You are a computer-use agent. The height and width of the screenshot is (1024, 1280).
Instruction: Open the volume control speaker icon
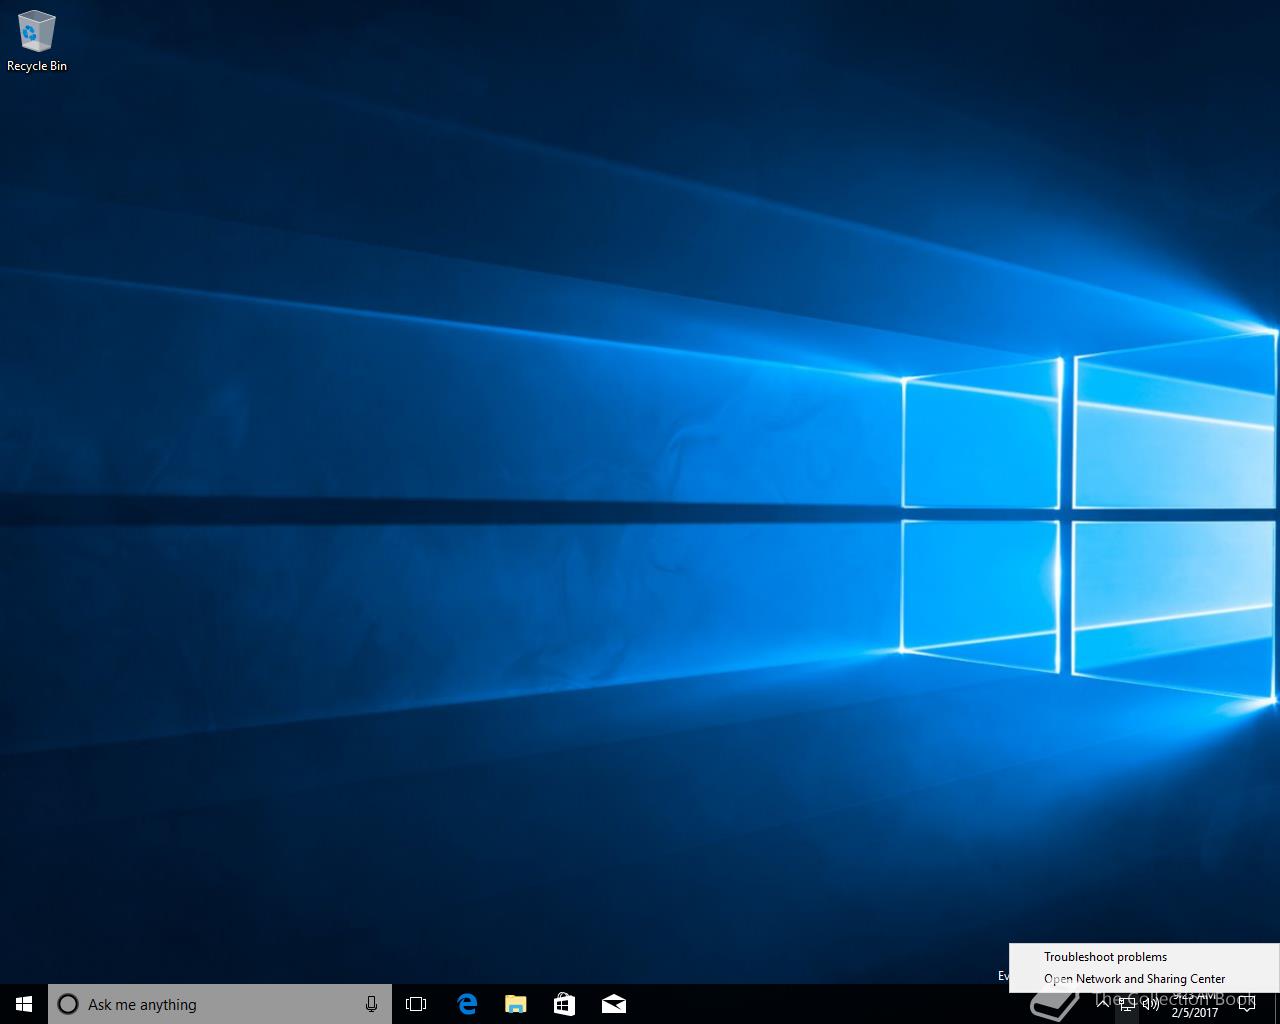pos(1151,1004)
